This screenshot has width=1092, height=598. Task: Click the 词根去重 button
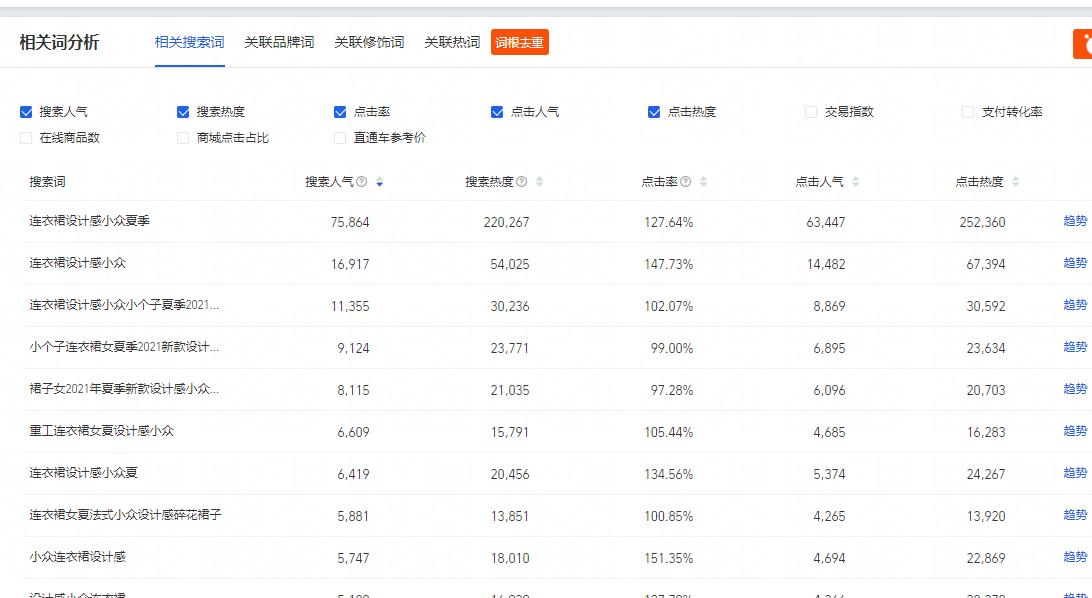[519, 42]
